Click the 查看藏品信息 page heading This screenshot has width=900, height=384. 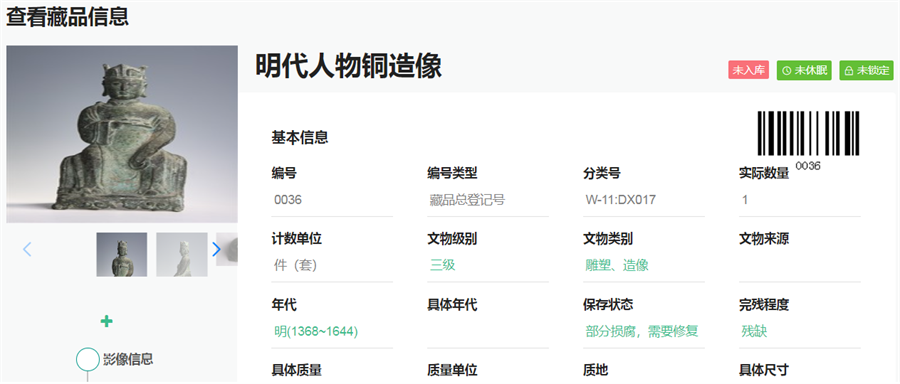[x=67, y=17]
